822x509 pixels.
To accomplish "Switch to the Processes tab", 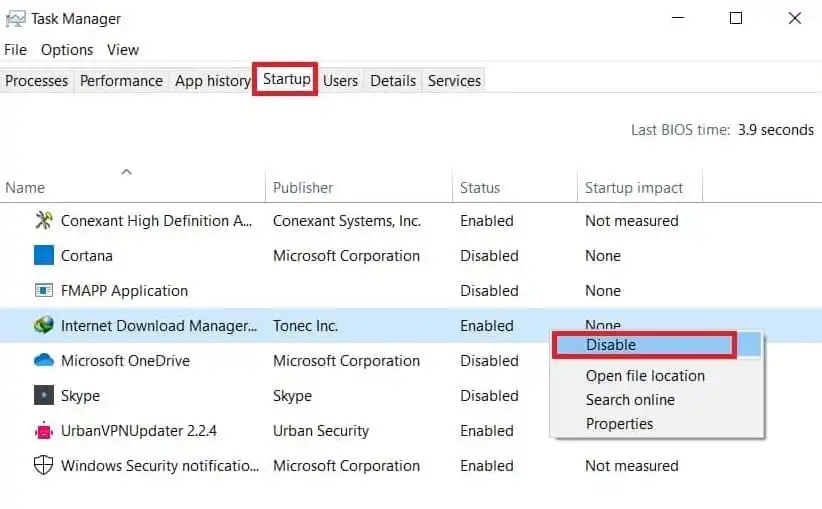I will pyautogui.click(x=37, y=81).
